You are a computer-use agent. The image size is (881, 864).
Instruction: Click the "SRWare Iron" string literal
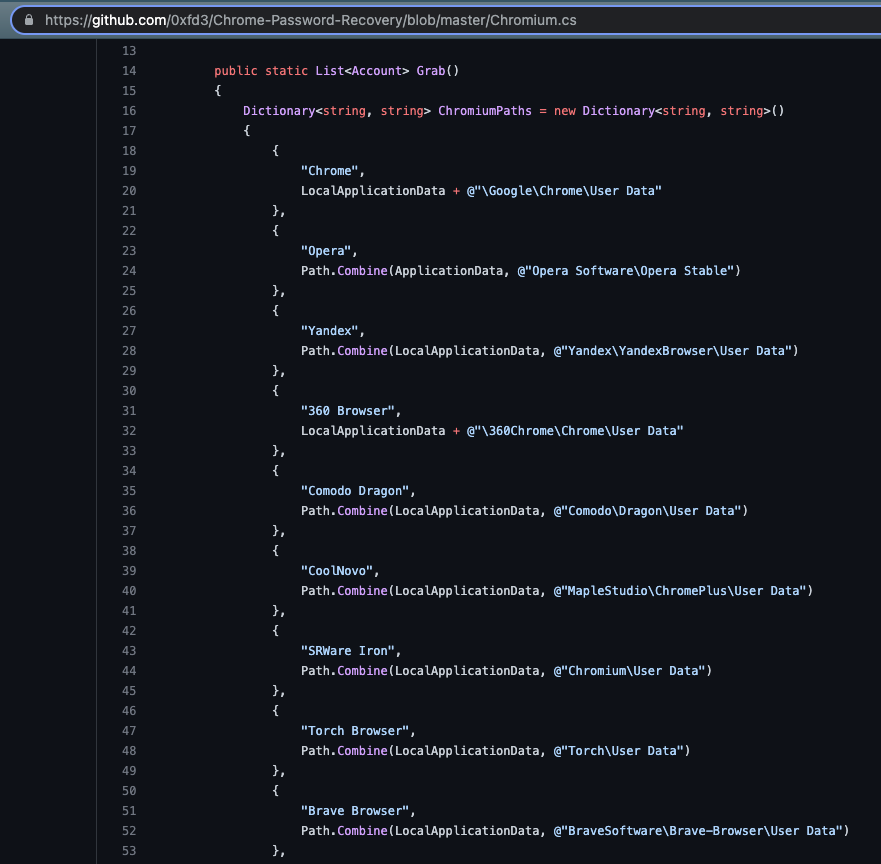click(348, 651)
